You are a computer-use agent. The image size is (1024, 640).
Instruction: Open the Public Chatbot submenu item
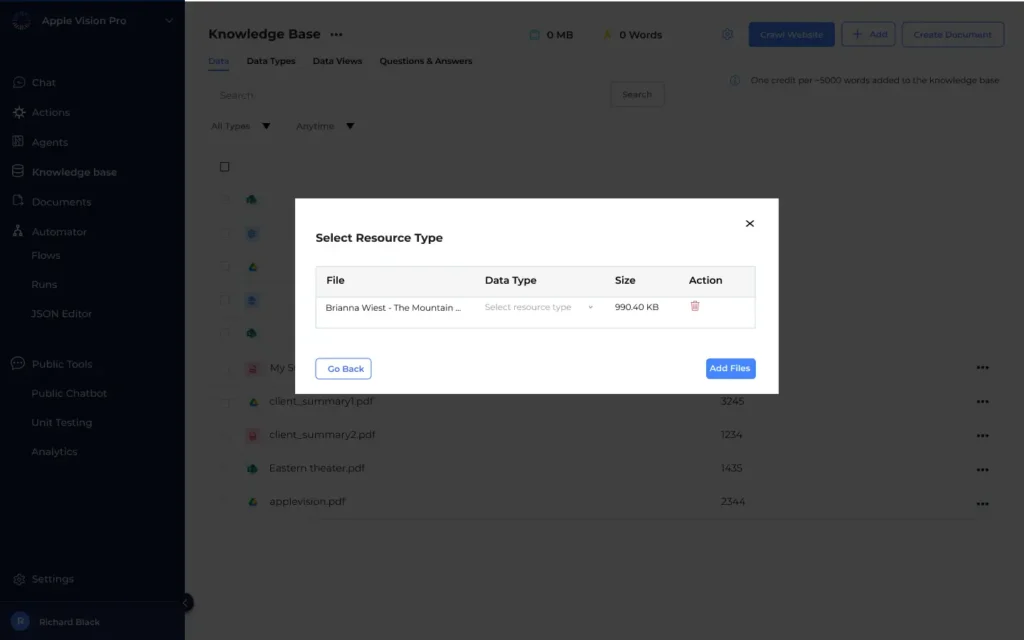pyautogui.click(x=69, y=393)
